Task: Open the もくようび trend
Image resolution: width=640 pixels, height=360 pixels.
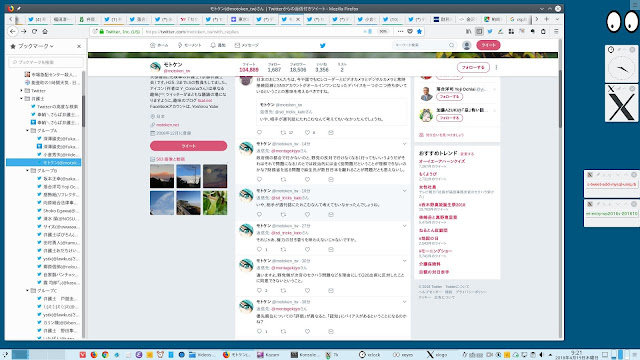Action: pyautogui.click(x=428, y=174)
